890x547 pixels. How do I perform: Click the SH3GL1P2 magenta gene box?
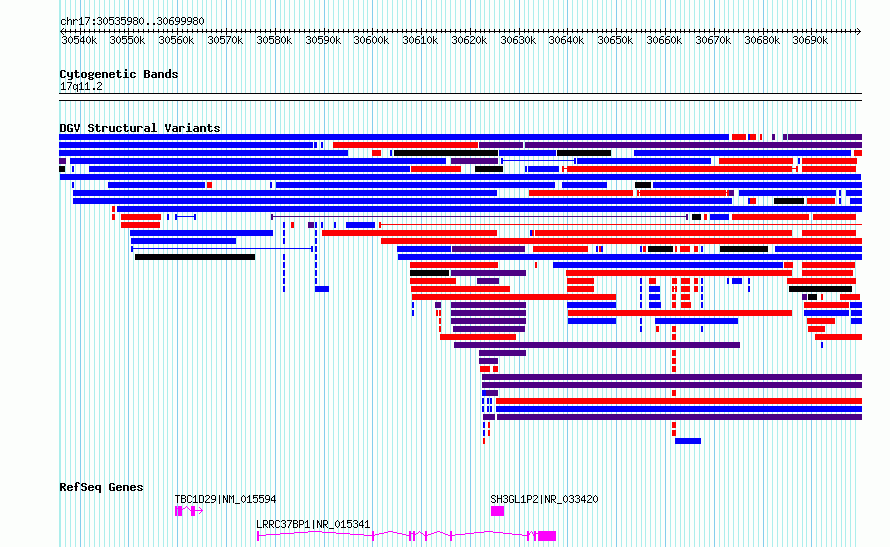click(x=497, y=511)
